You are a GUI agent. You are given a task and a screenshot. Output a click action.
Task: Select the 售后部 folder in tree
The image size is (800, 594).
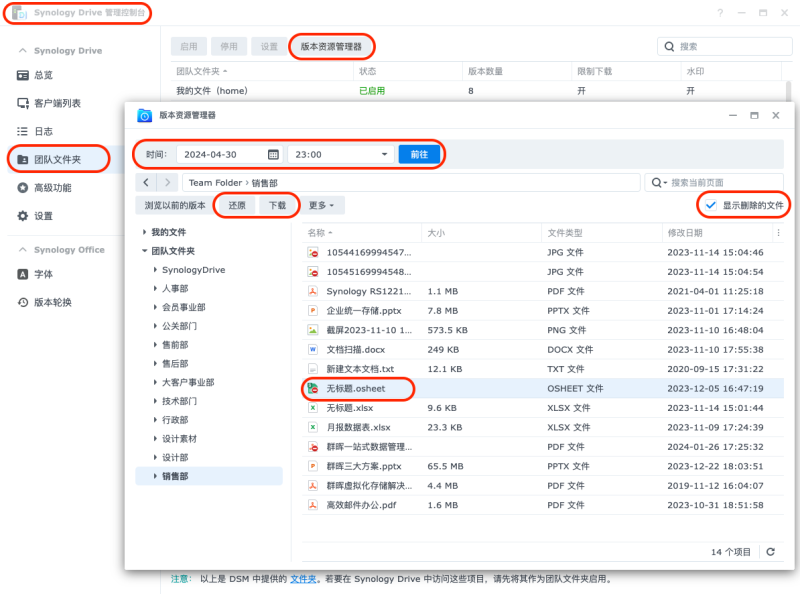[x=175, y=364]
